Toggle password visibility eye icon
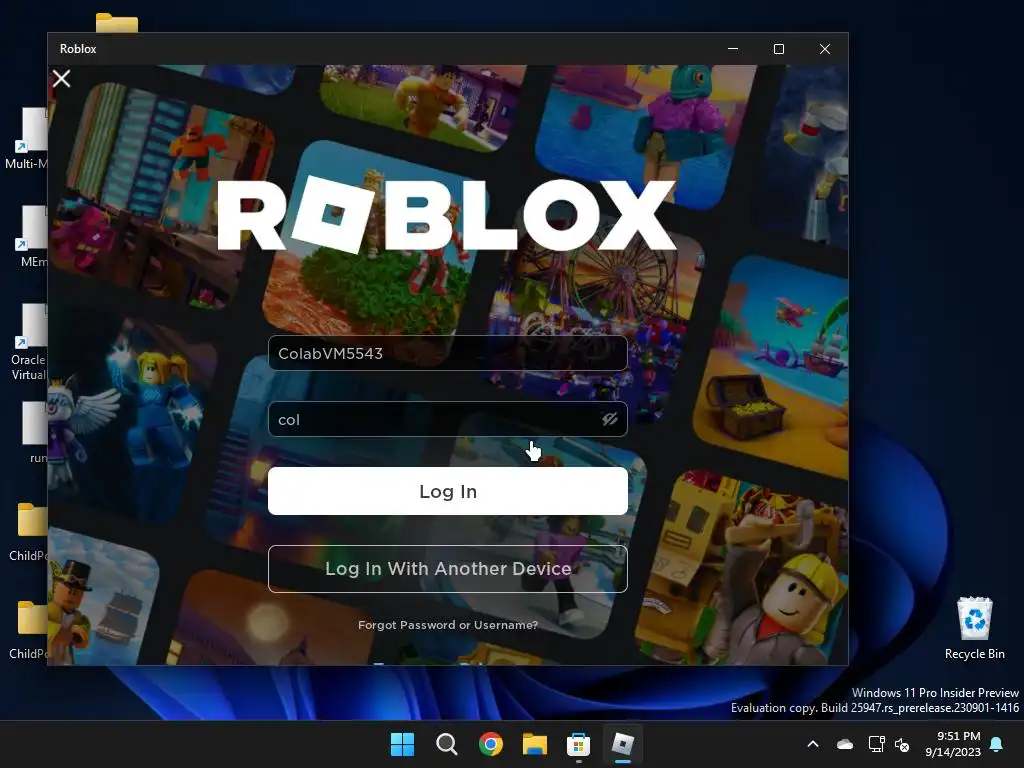 609,419
